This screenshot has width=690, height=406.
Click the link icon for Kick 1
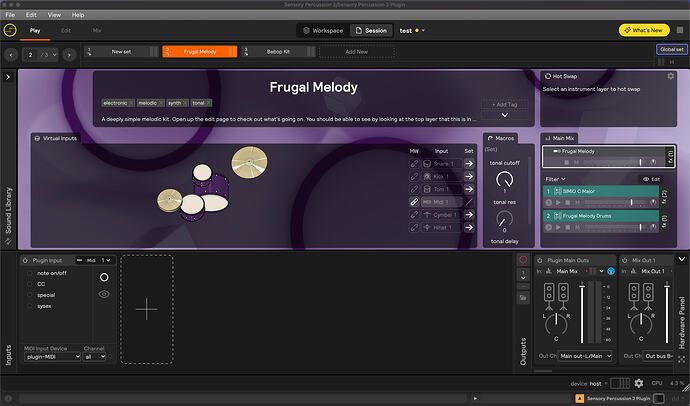pos(414,176)
